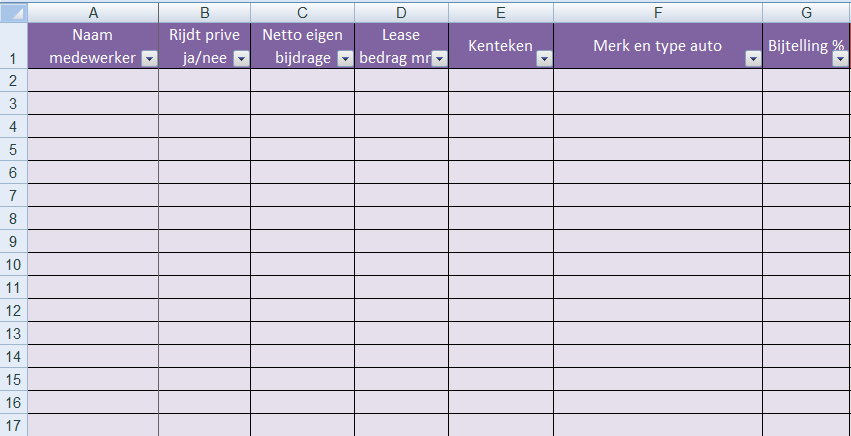Select column D header

(x=401, y=12)
